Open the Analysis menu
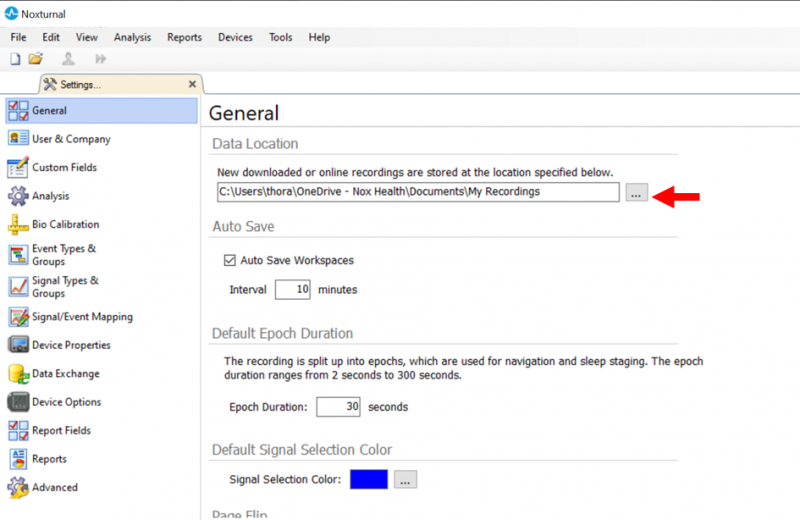 tap(132, 37)
